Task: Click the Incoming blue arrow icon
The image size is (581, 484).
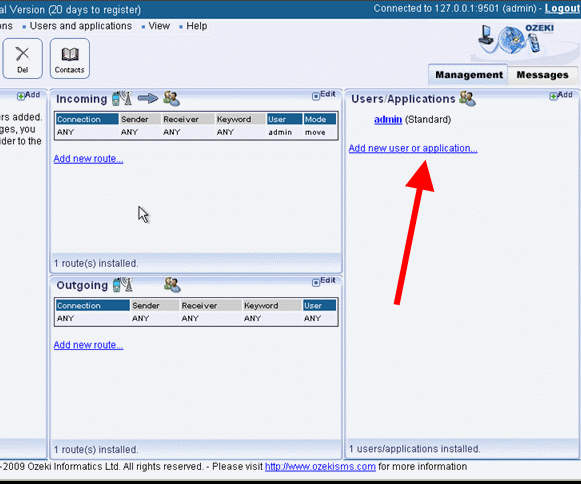Action: tap(147, 98)
